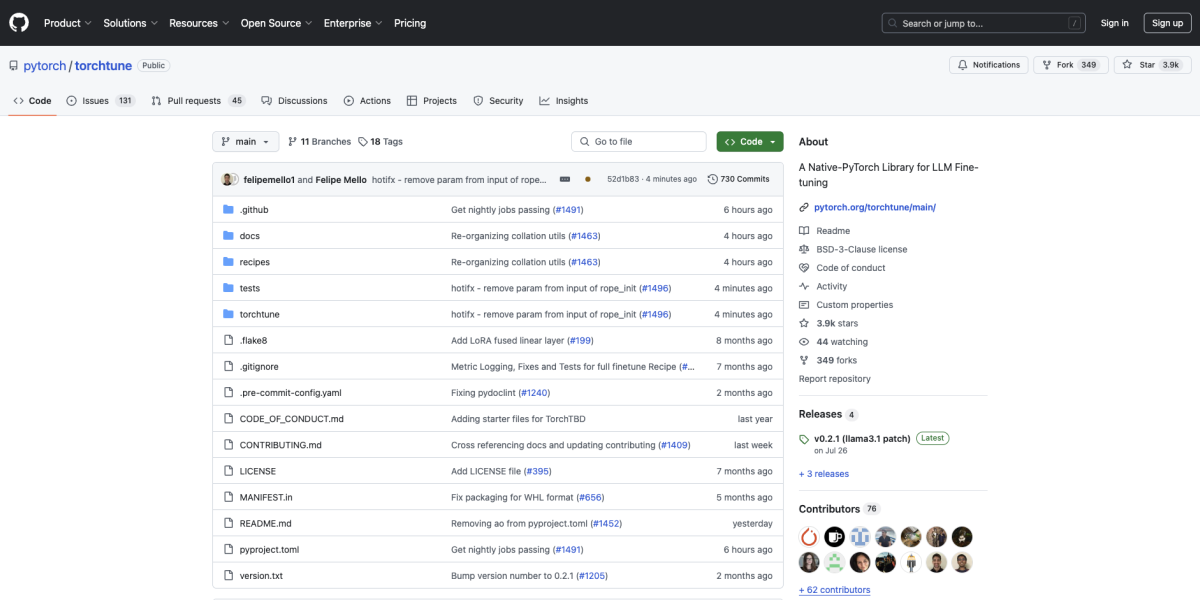Click the folder icon beside recipes
Screen dimensions: 1200x600
point(228,262)
